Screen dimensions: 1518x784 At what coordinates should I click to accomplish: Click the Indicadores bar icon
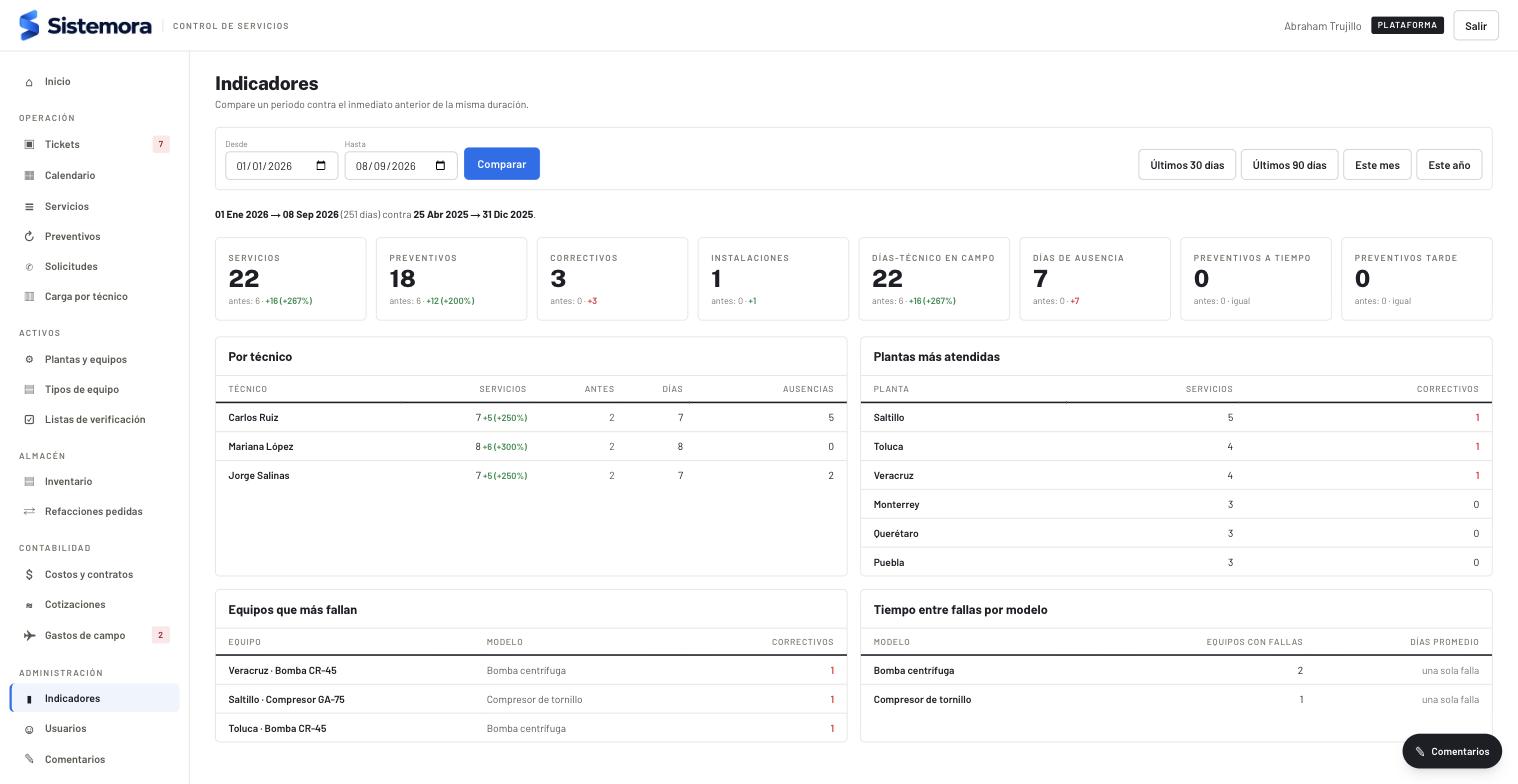tap(29, 699)
